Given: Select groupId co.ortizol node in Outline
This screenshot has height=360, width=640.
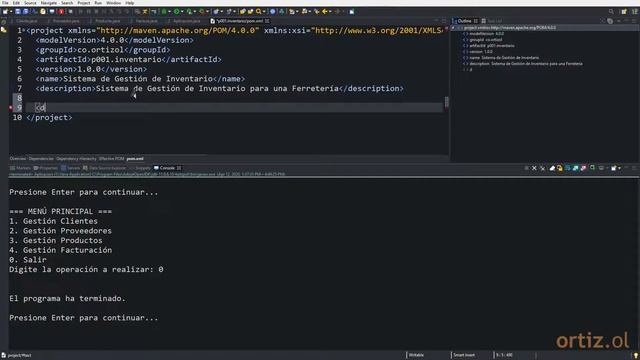Looking at the screenshot, I should point(483,40).
